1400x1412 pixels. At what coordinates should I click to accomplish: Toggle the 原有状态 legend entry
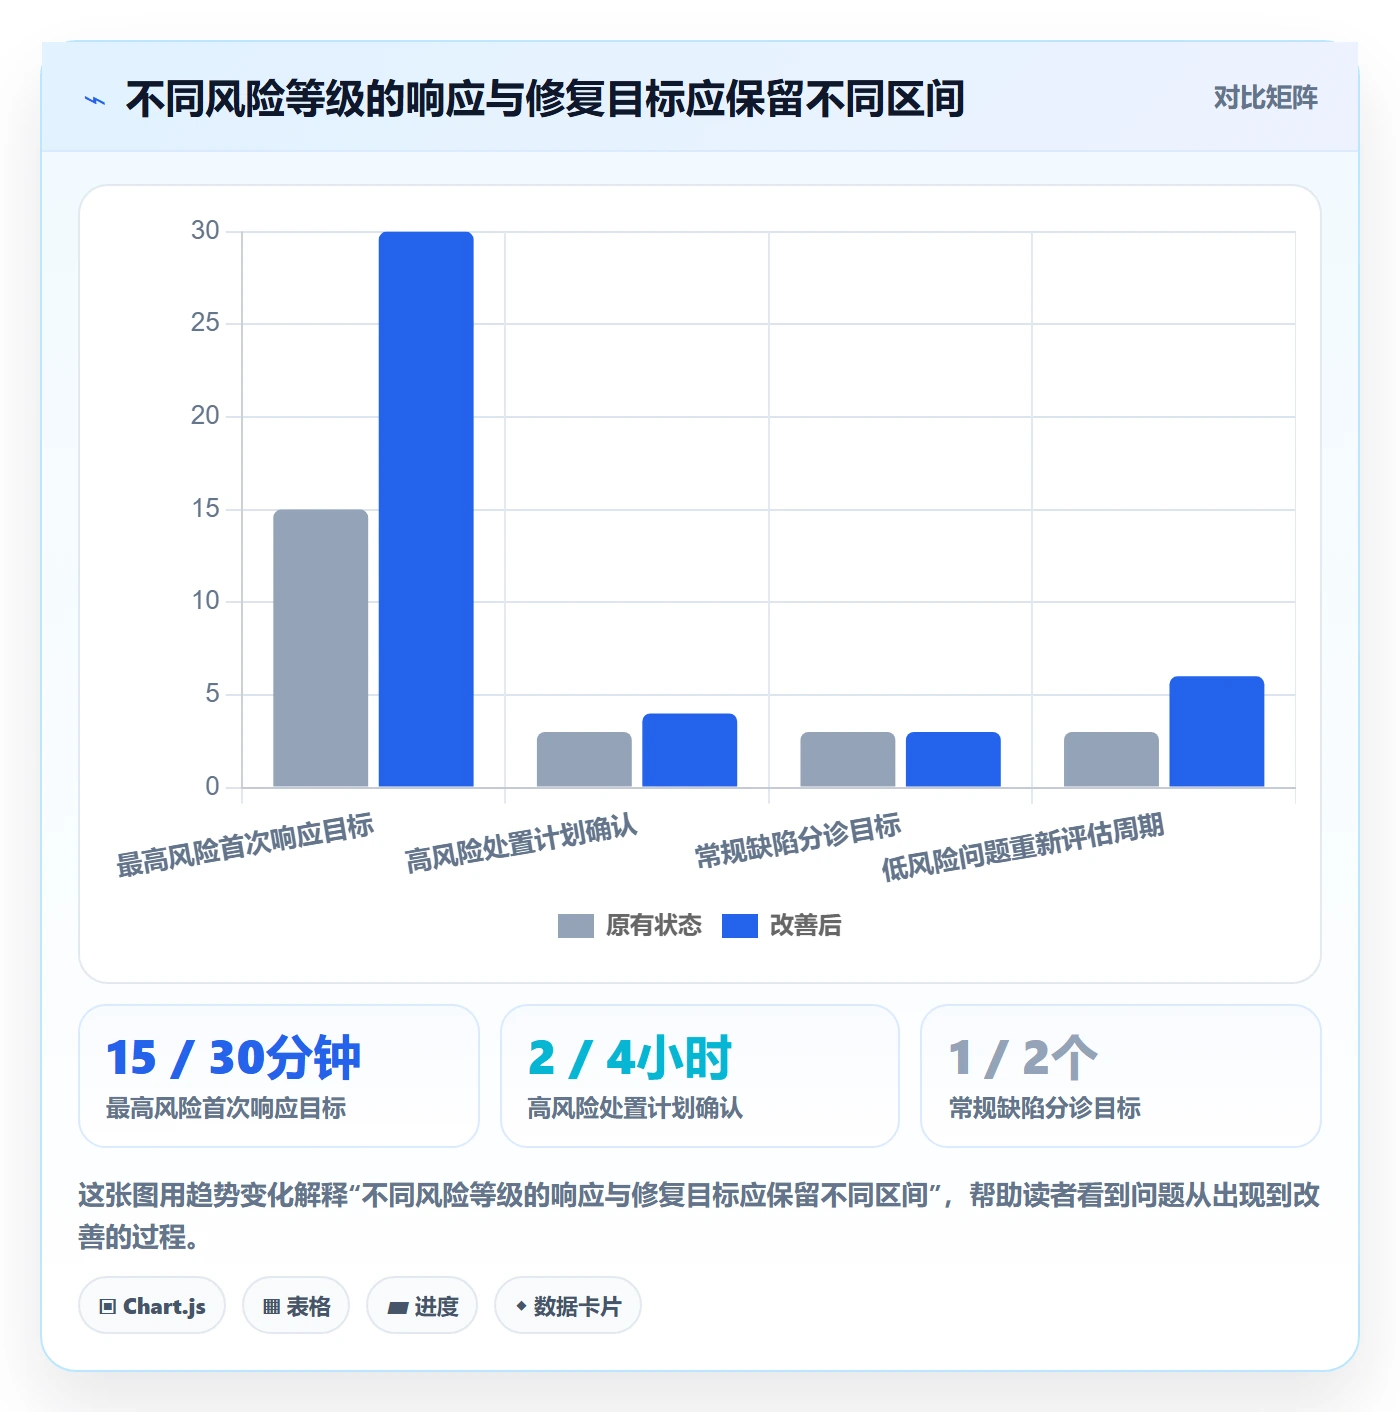630,925
